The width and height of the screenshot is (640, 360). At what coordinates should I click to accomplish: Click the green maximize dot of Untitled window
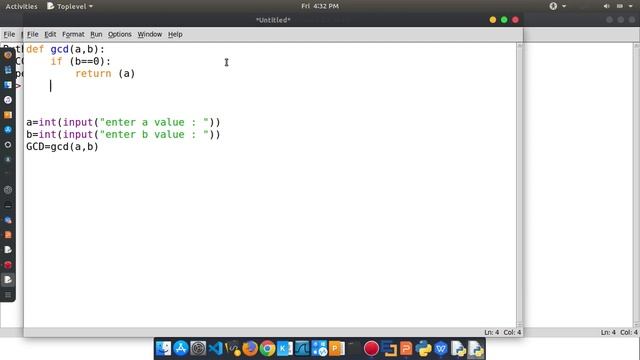pyautogui.click(x=504, y=20)
